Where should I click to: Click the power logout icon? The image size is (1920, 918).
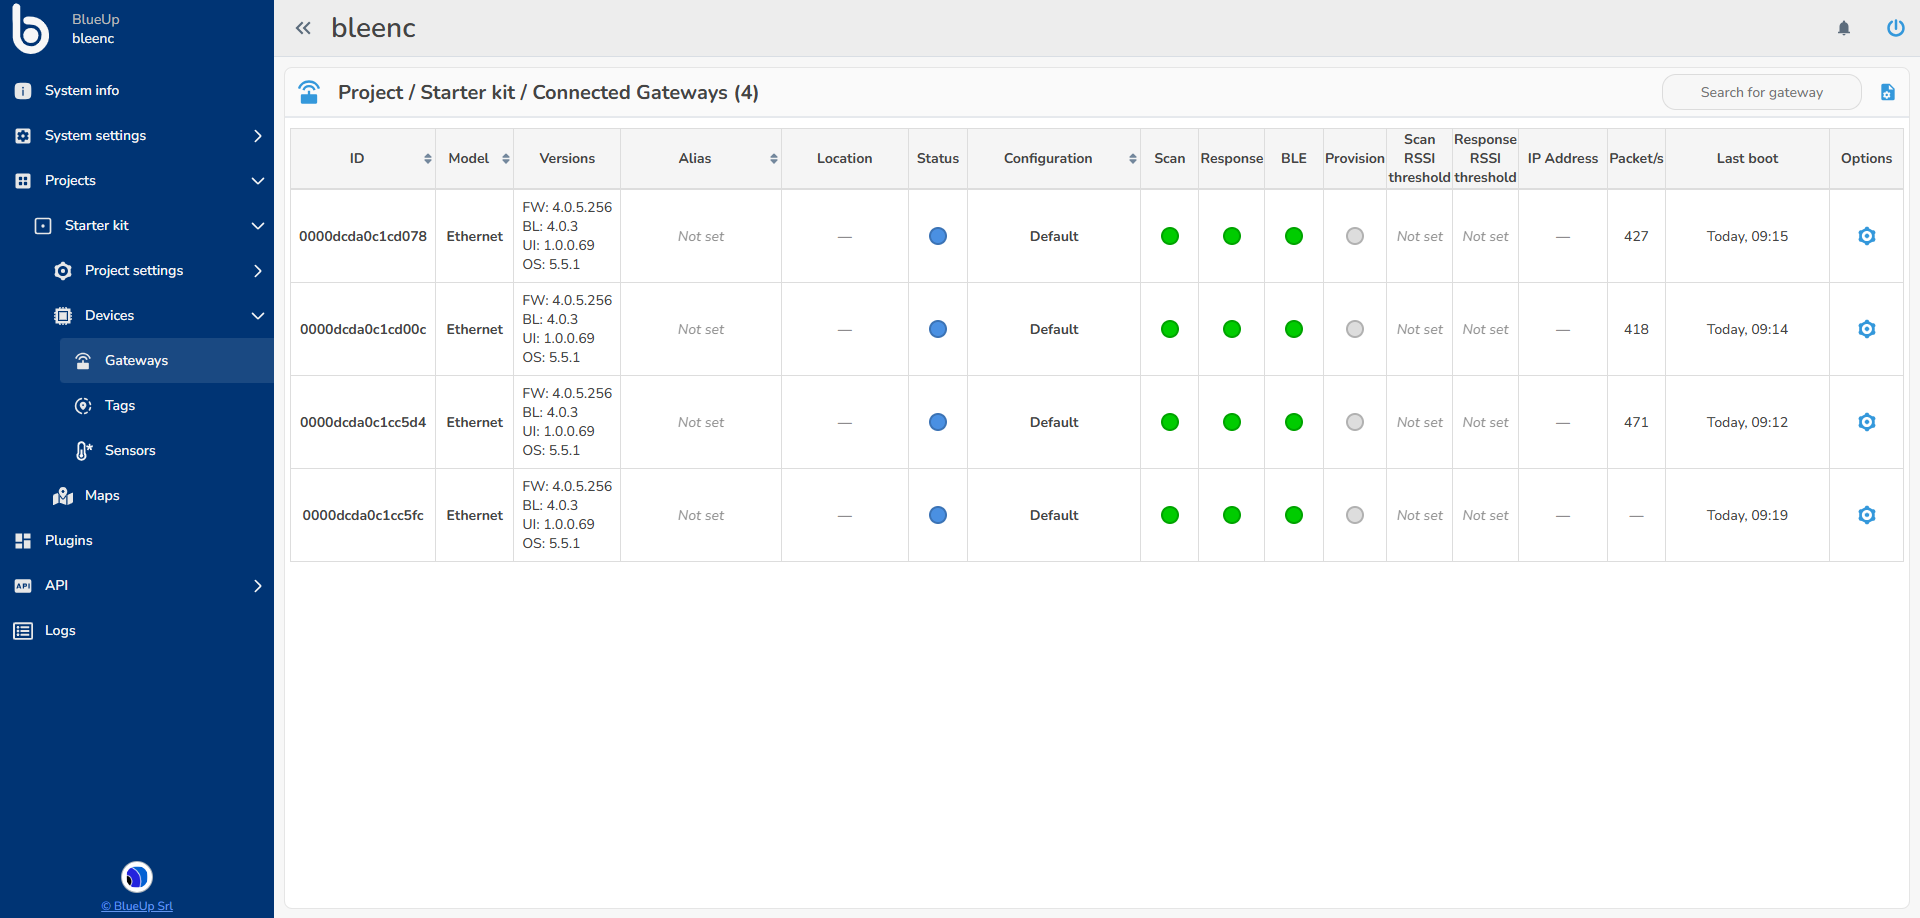click(1895, 28)
